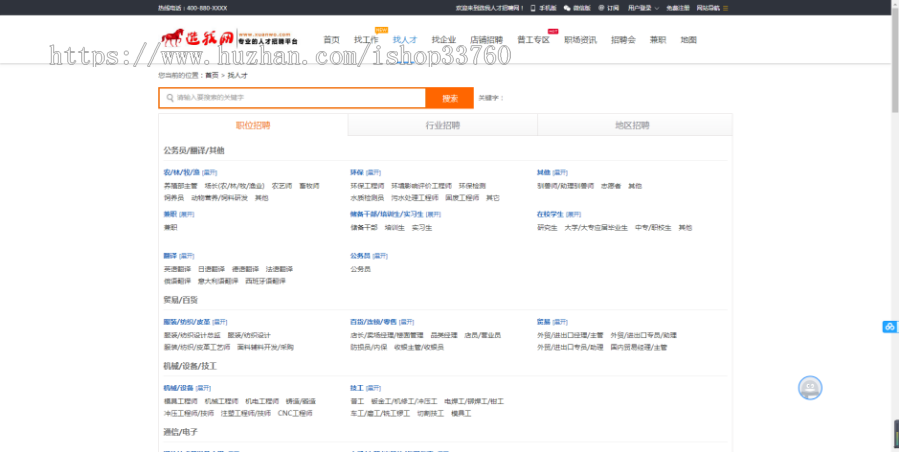Go to 首页 in main navigation

(x=331, y=40)
